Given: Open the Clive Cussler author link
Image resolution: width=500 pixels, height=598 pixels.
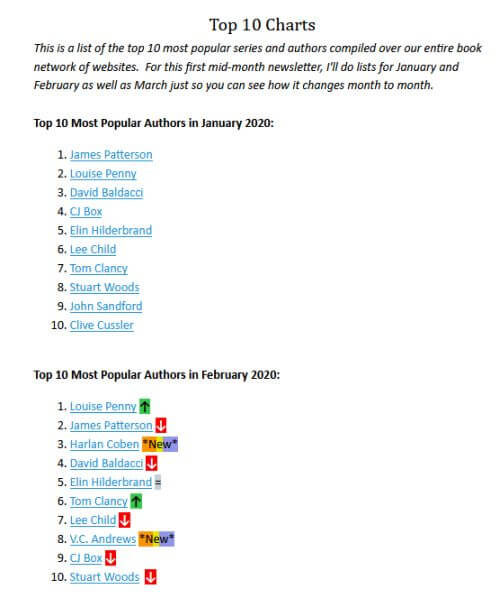Looking at the screenshot, I should (101, 325).
